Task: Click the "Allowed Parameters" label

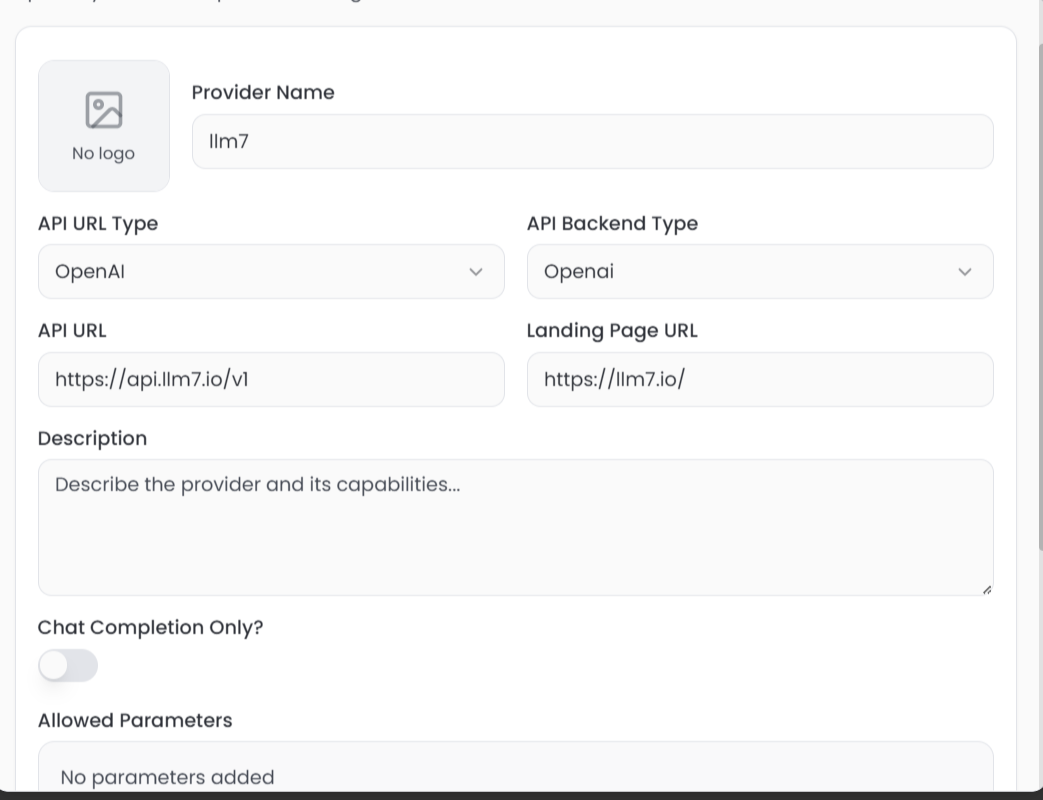Action: pyautogui.click(x=135, y=720)
